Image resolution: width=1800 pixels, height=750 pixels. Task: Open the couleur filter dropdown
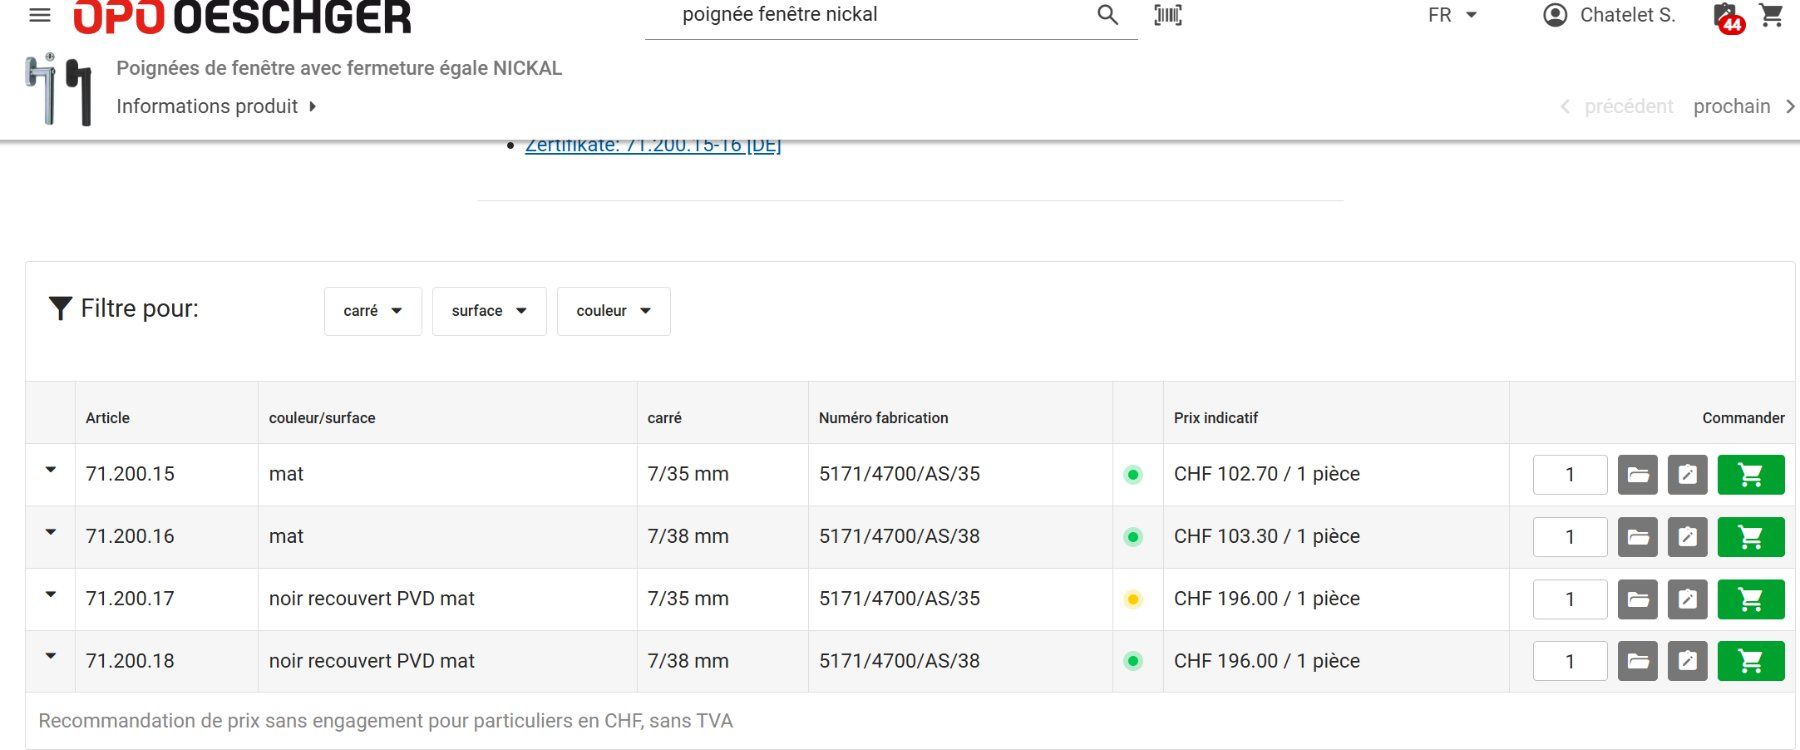coord(614,311)
